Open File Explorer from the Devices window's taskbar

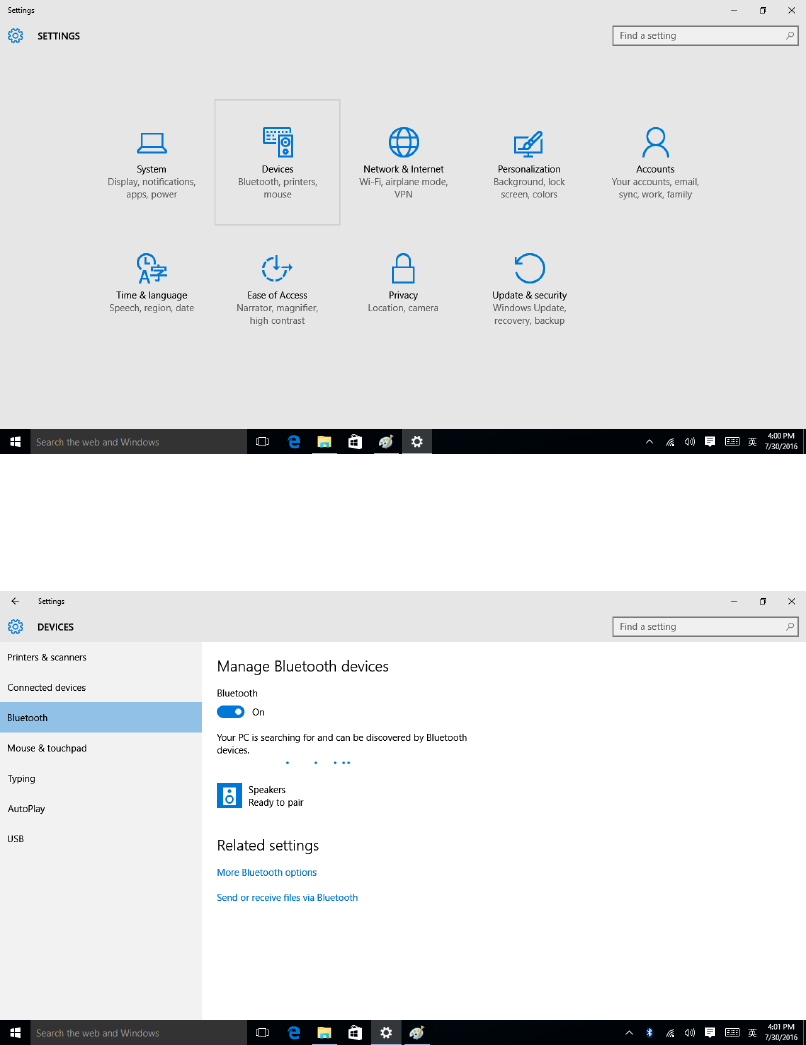pos(324,1033)
